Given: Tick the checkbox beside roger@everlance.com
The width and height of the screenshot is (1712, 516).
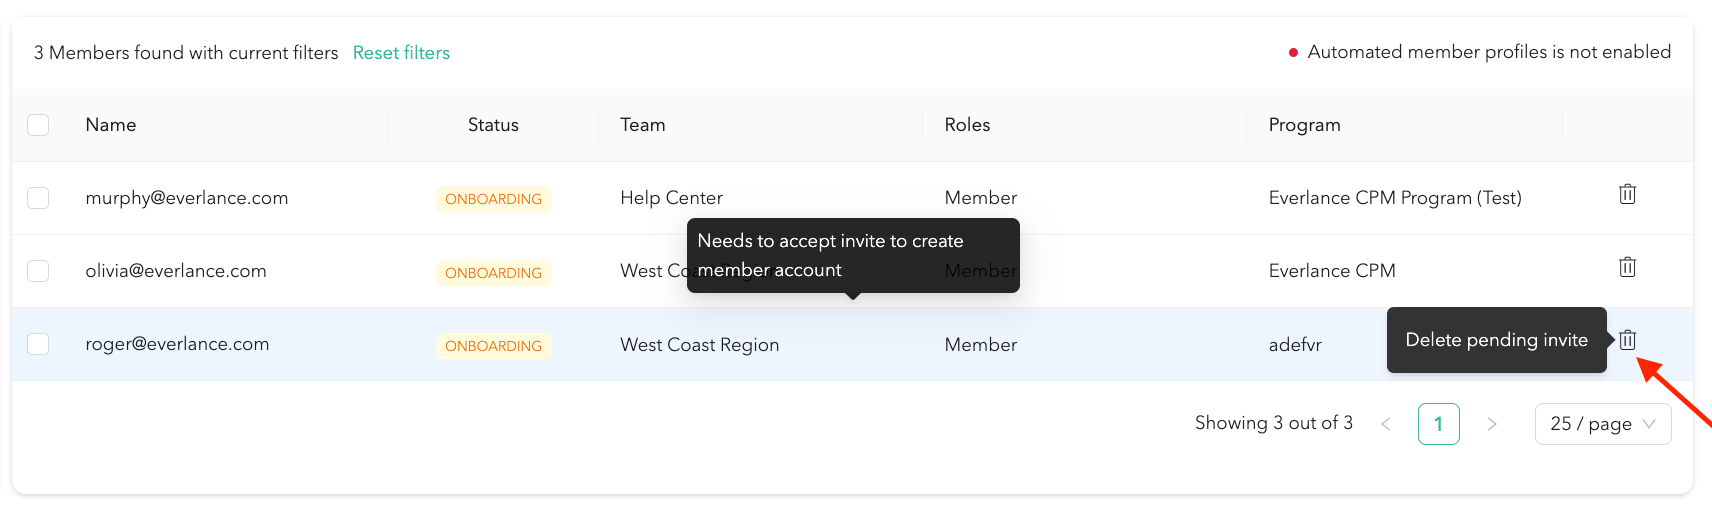Looking at the screenshot, I should 38,344.
